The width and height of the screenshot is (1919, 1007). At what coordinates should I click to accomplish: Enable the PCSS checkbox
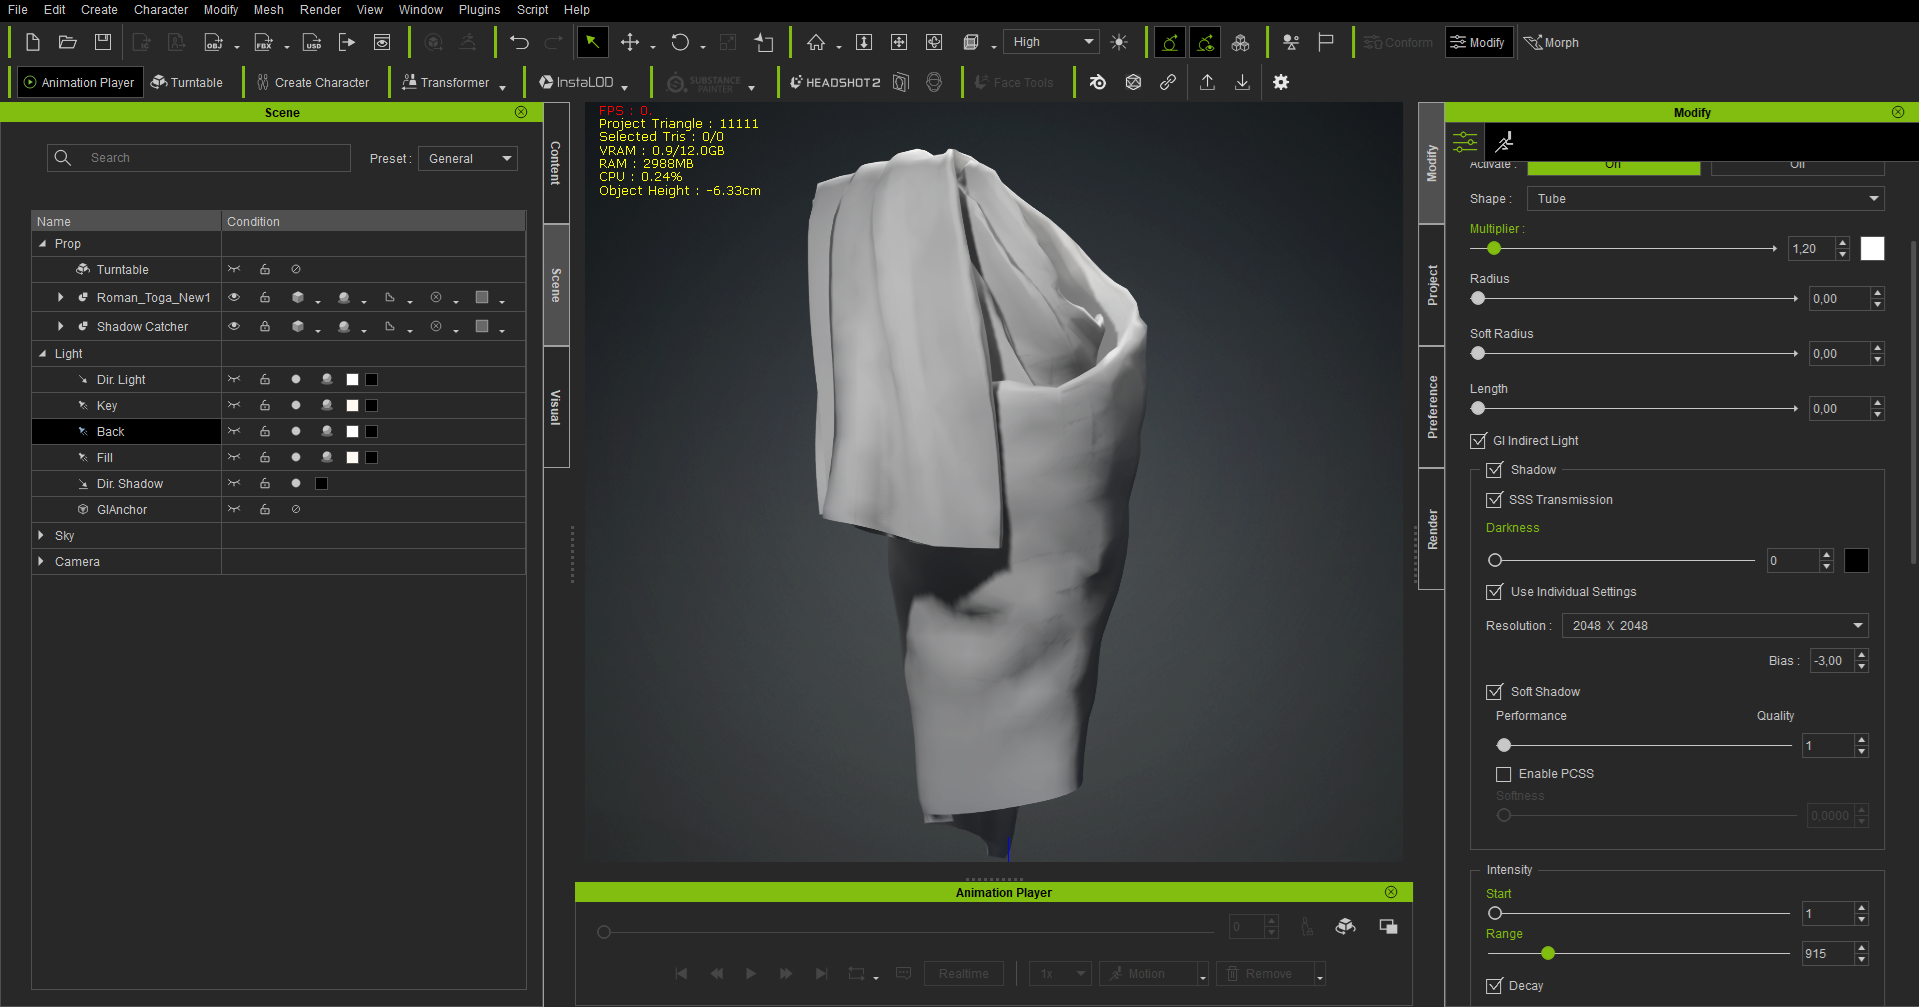tap(1503, 774)
